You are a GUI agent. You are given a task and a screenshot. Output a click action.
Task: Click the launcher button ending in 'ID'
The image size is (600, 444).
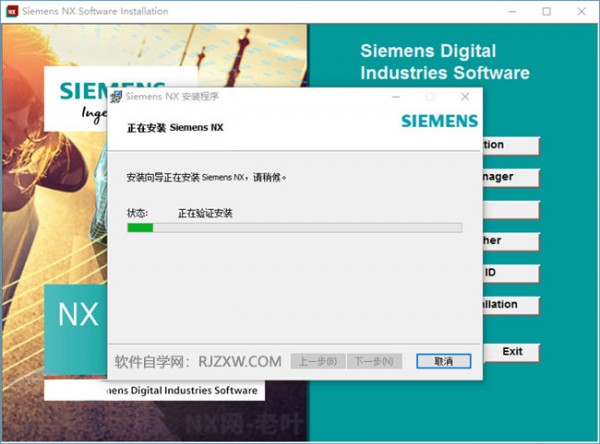512,273
